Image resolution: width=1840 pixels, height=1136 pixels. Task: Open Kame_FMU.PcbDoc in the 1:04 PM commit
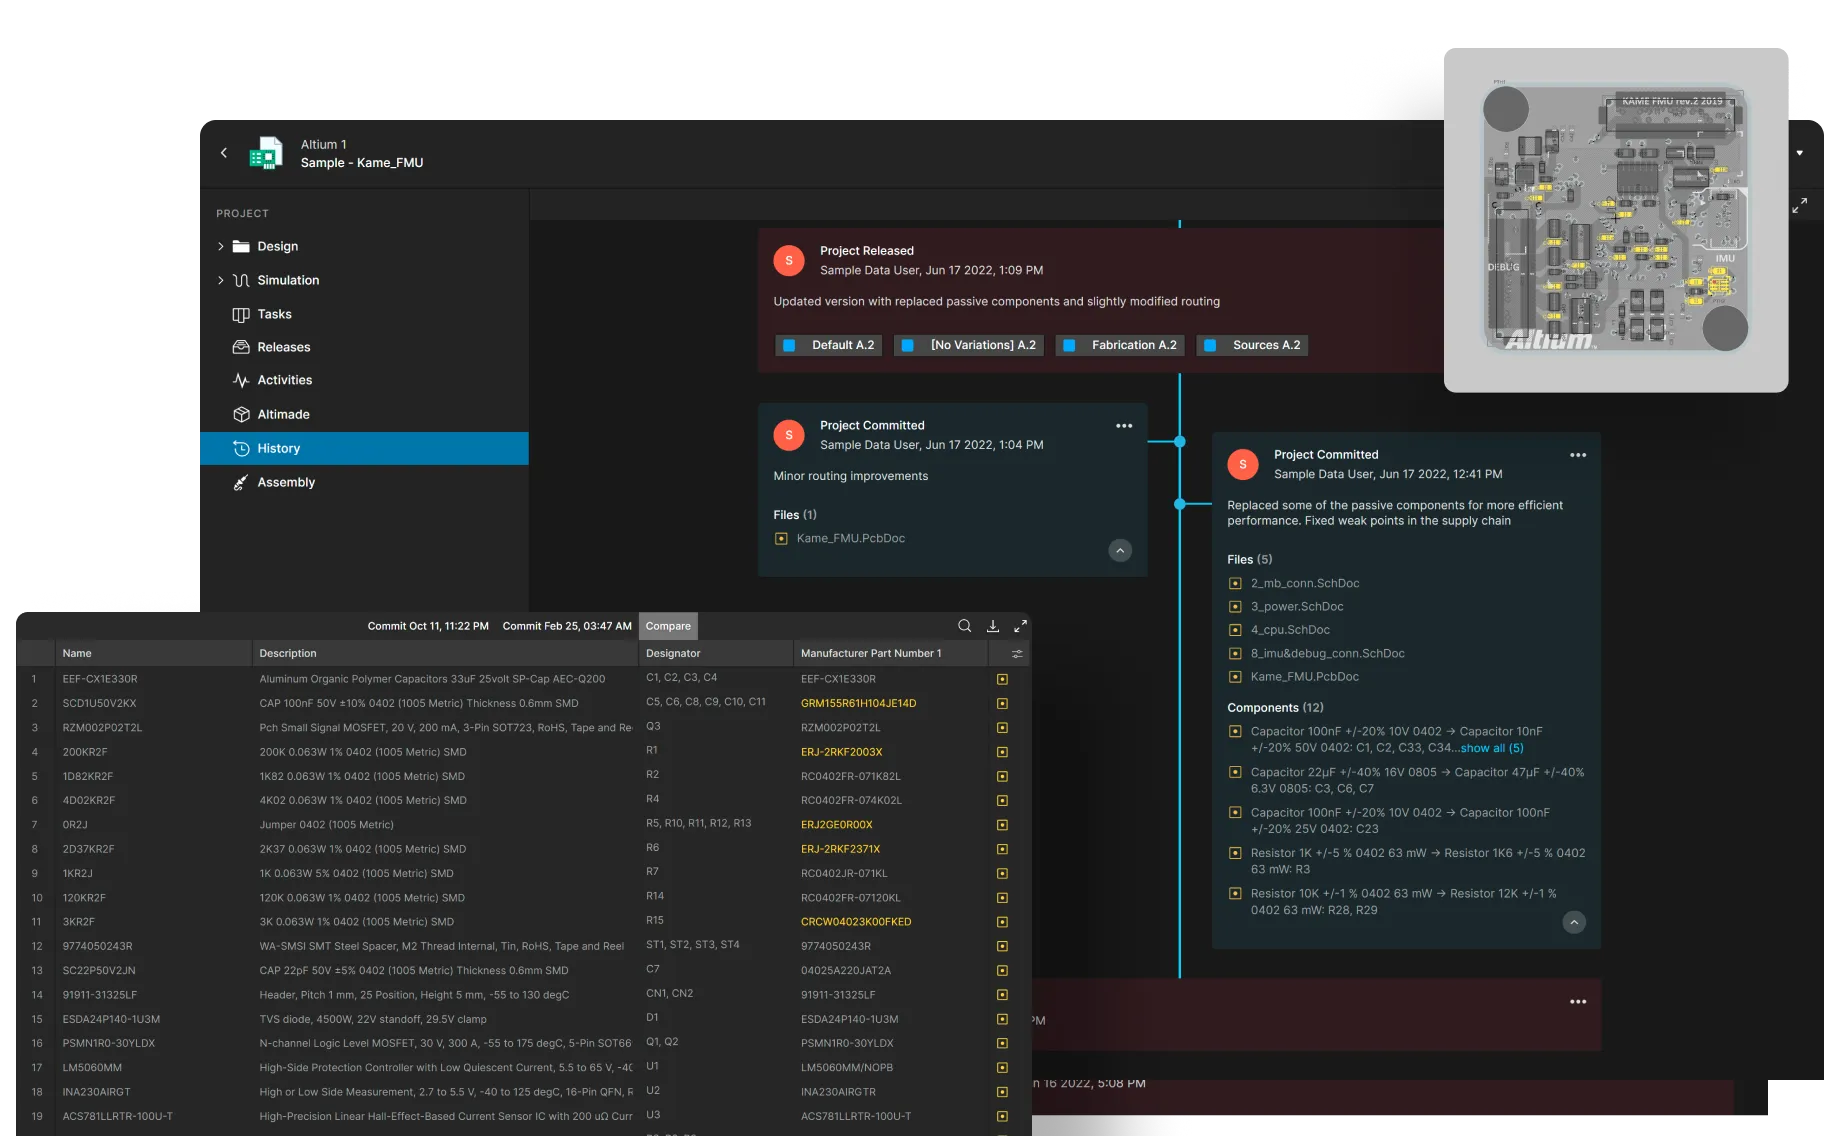coord(850,539)
